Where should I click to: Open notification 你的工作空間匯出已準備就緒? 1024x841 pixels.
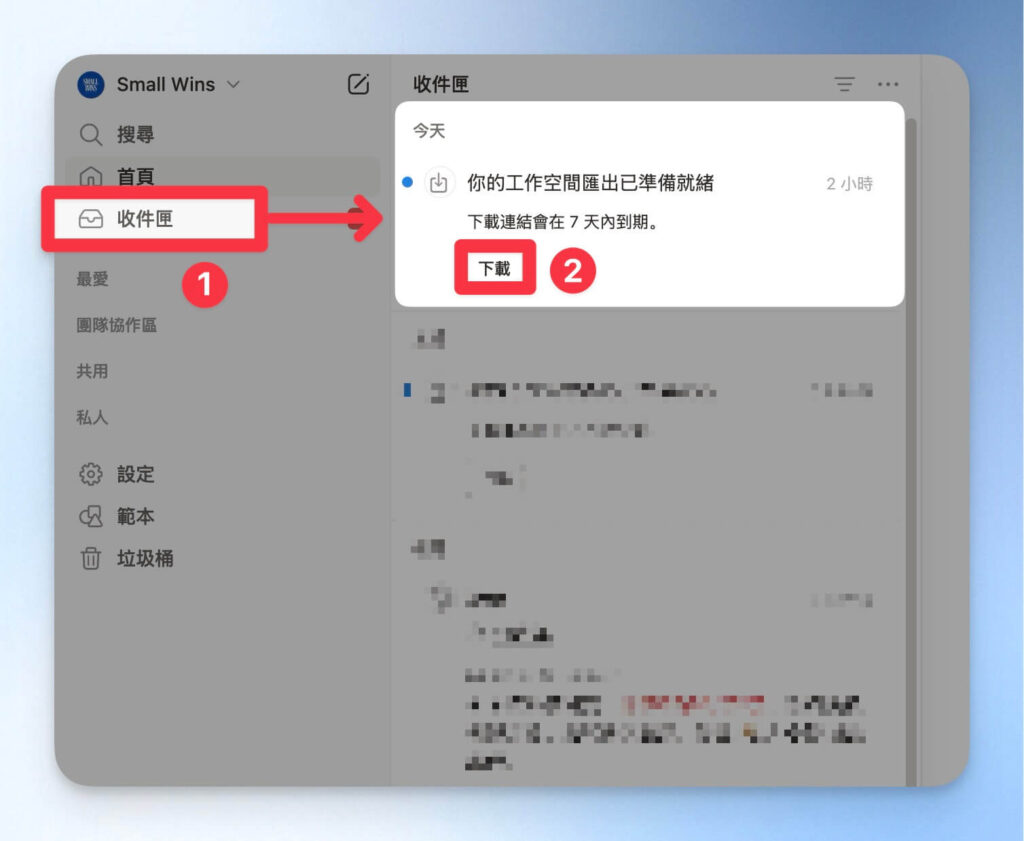590,183
